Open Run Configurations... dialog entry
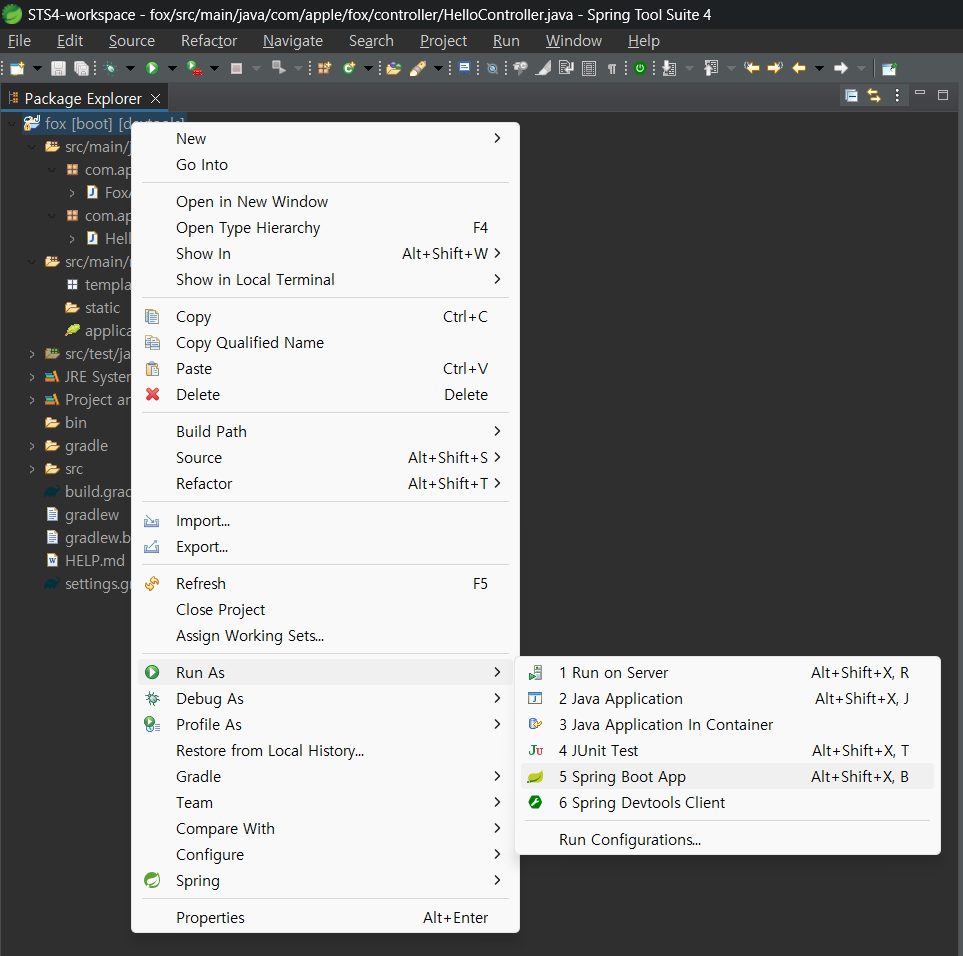This screenshot has height=956, width=963. click(727, 840)
